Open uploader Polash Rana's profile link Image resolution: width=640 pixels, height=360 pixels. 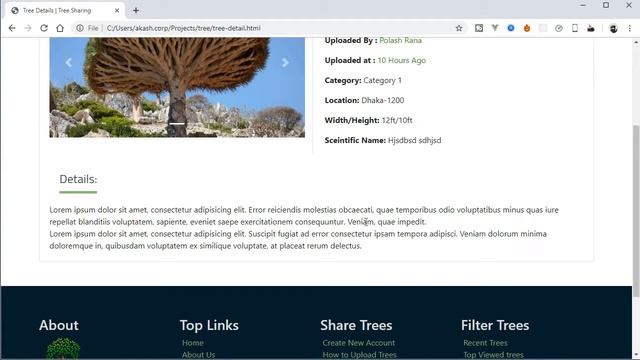point(400,40)
